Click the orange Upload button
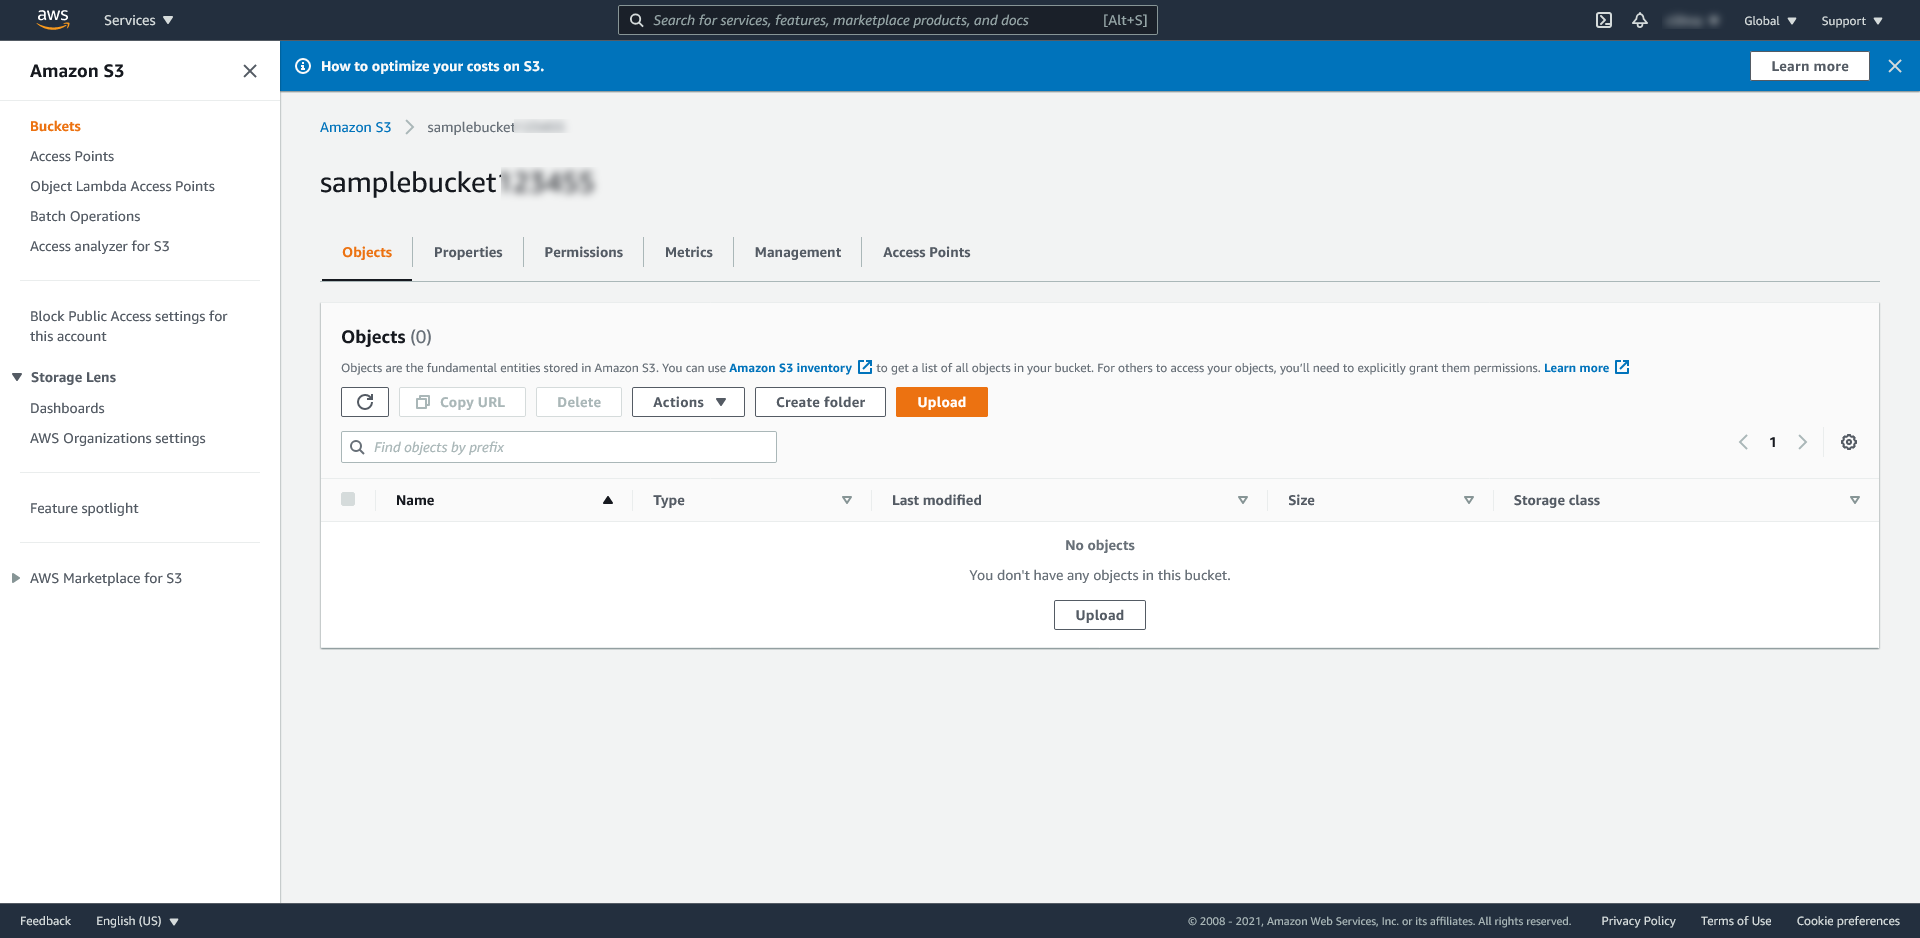1920x938 pixels. point(942,402)
